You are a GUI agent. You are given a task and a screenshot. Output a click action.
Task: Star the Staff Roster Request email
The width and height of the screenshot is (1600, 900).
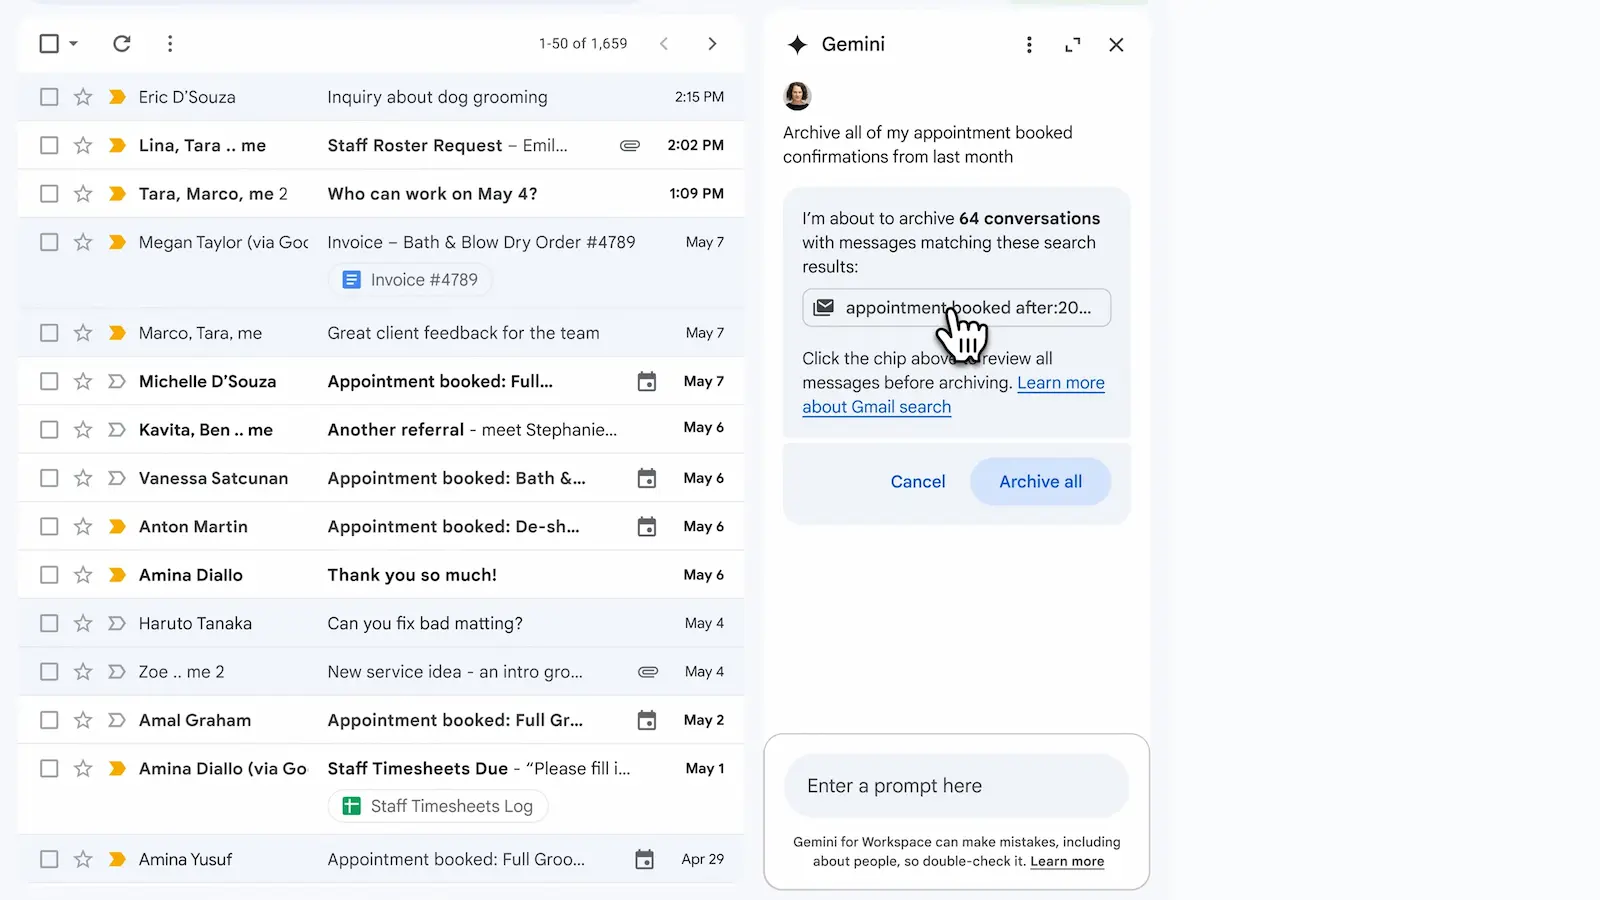pos(83,145)
